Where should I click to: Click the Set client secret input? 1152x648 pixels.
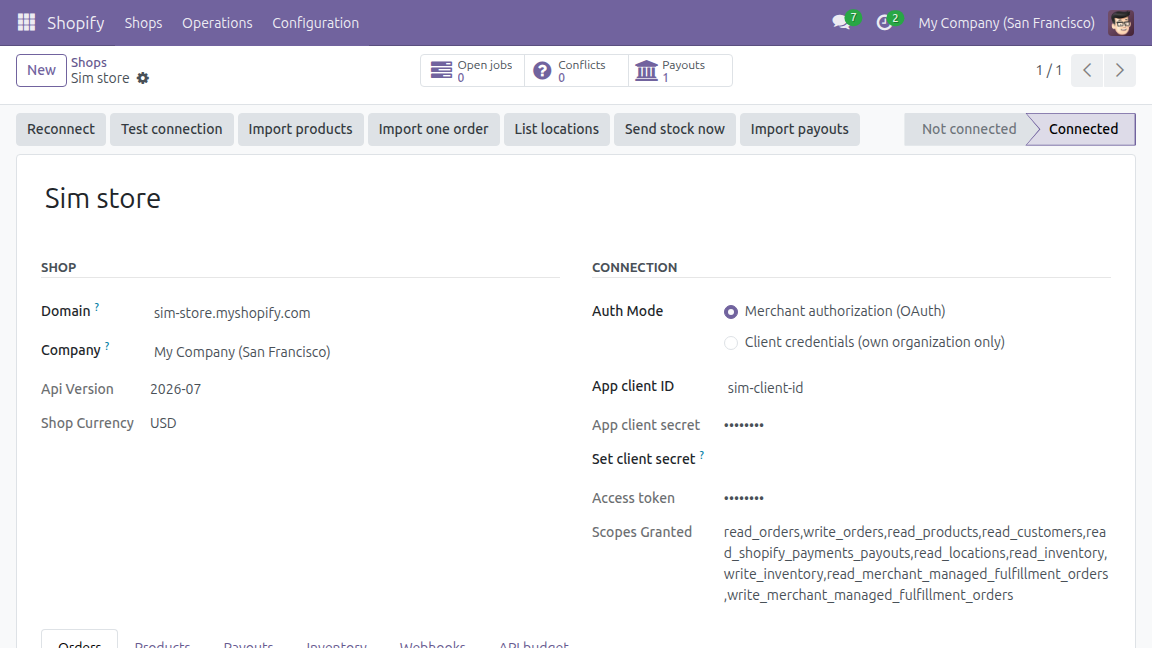click(x=917, y=460)
